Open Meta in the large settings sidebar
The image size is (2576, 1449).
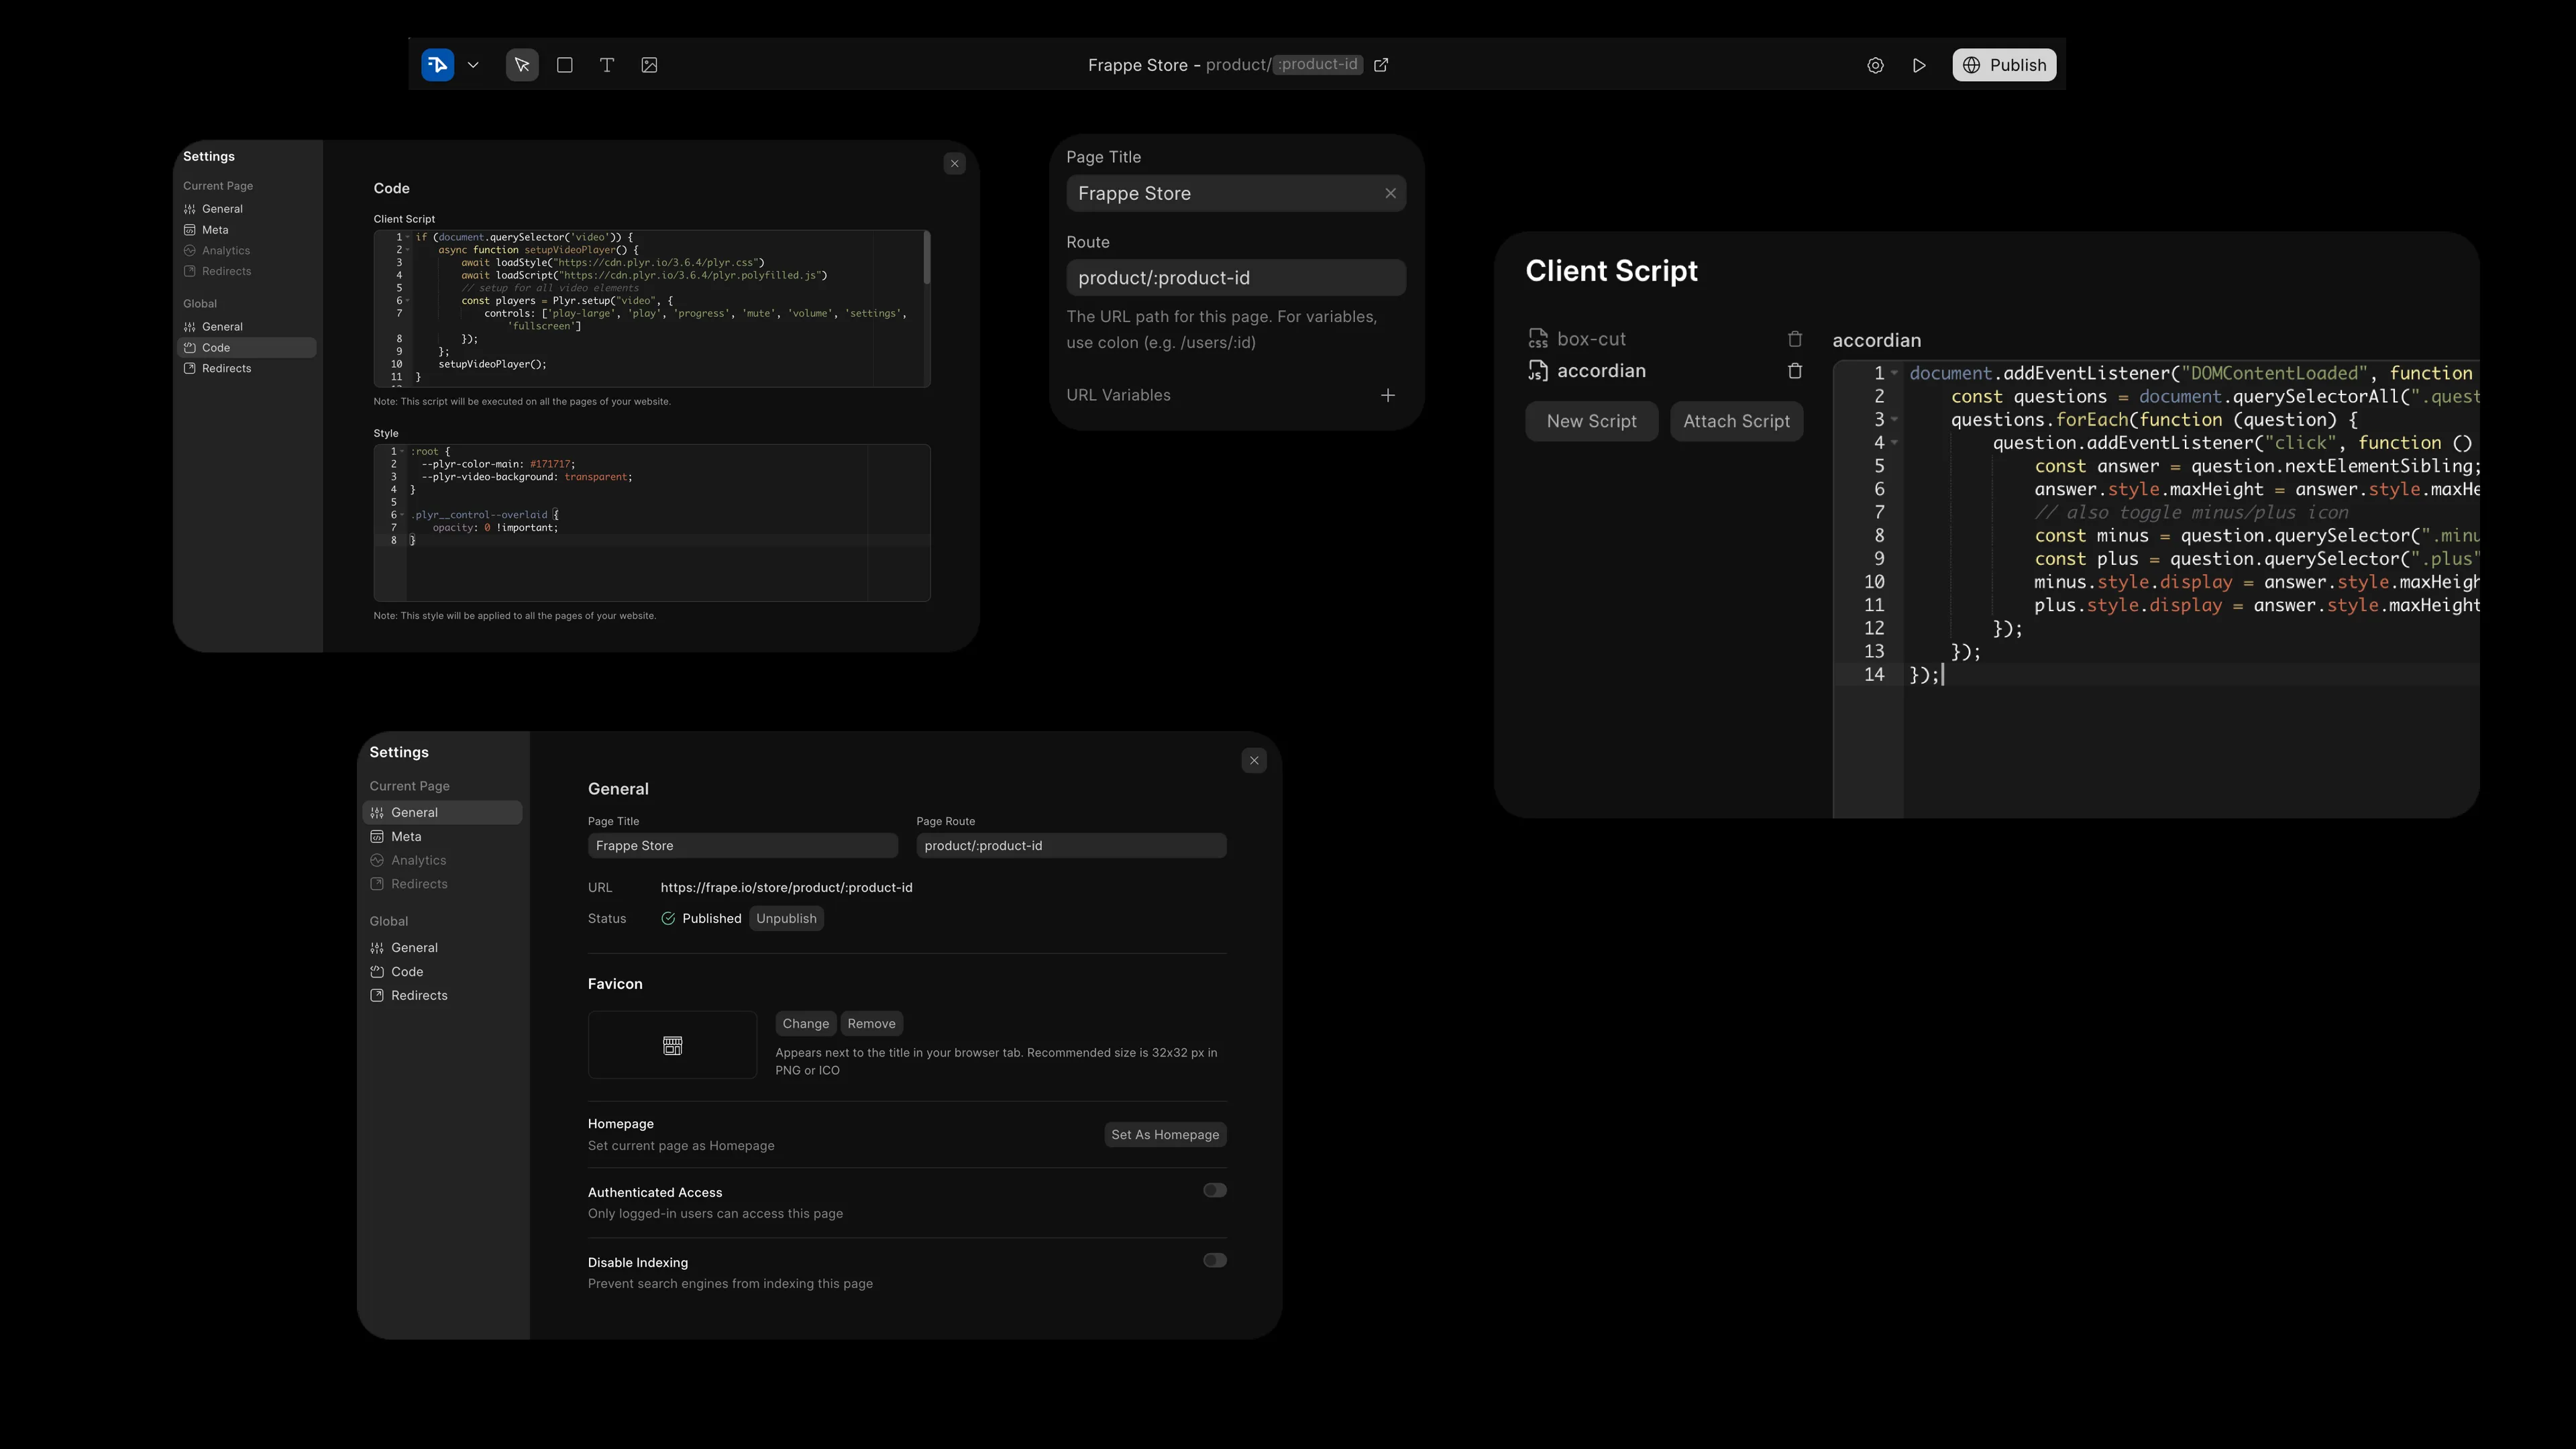tap(442, 837)
